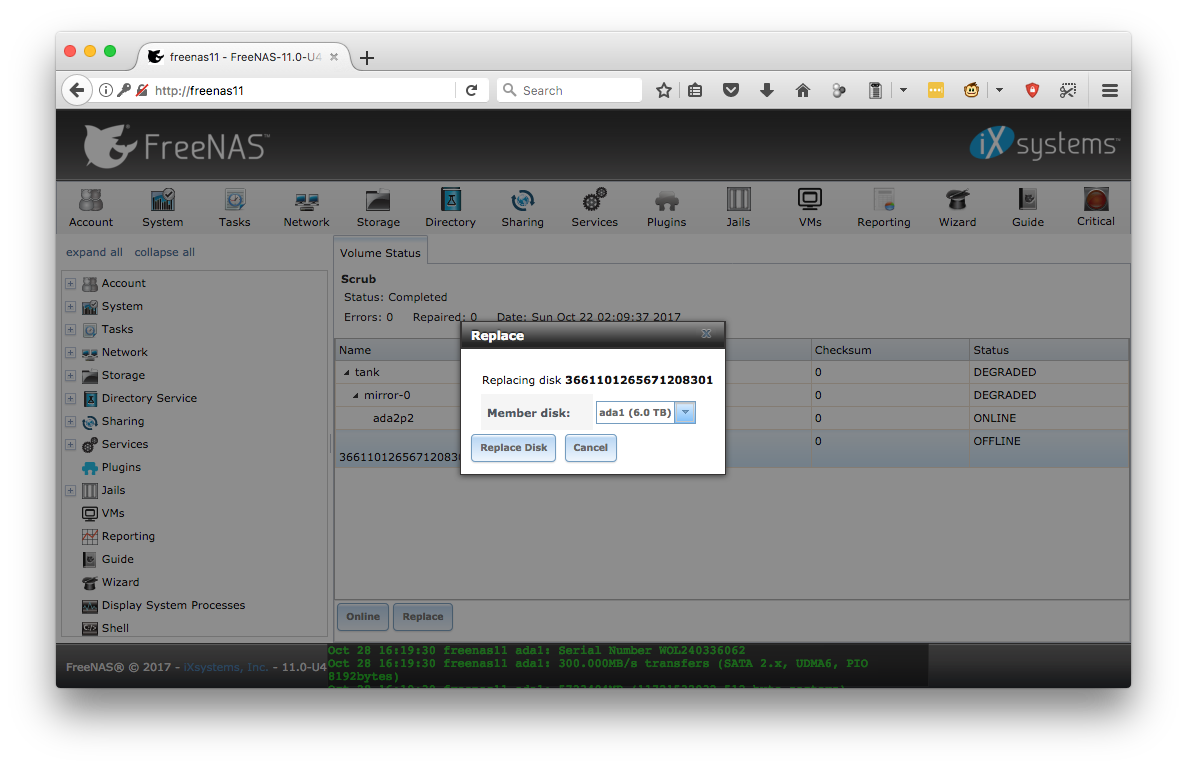
Task: Click the Critical alert icon
Action: 1095,207
